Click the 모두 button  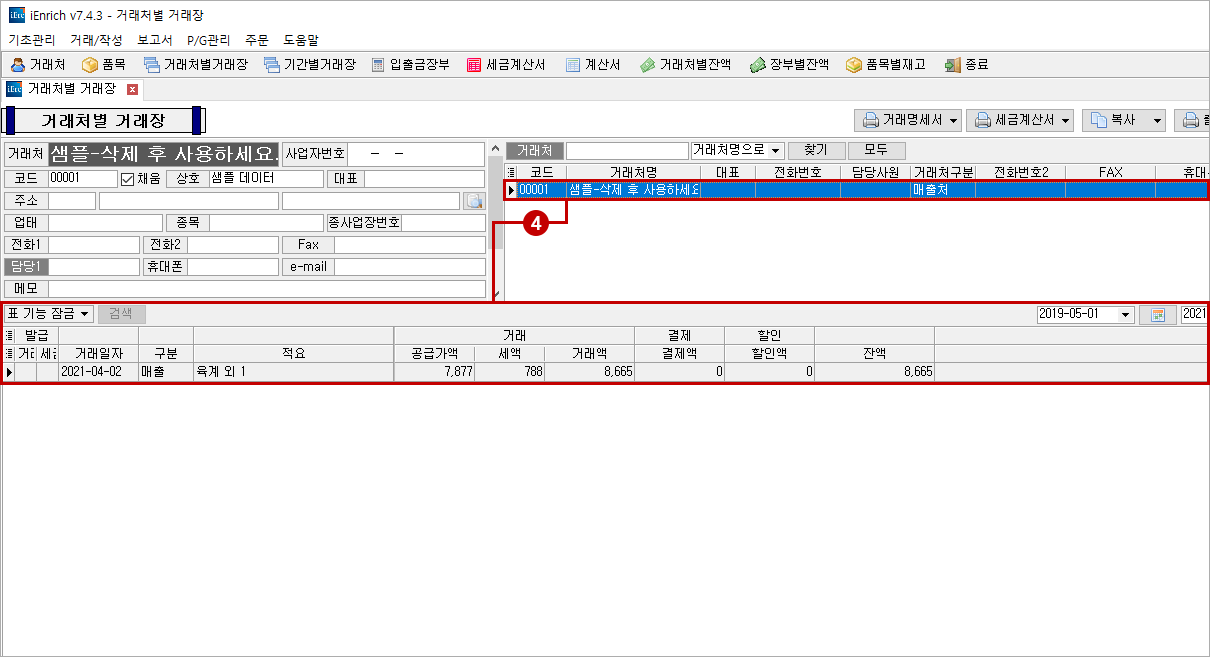877,150
